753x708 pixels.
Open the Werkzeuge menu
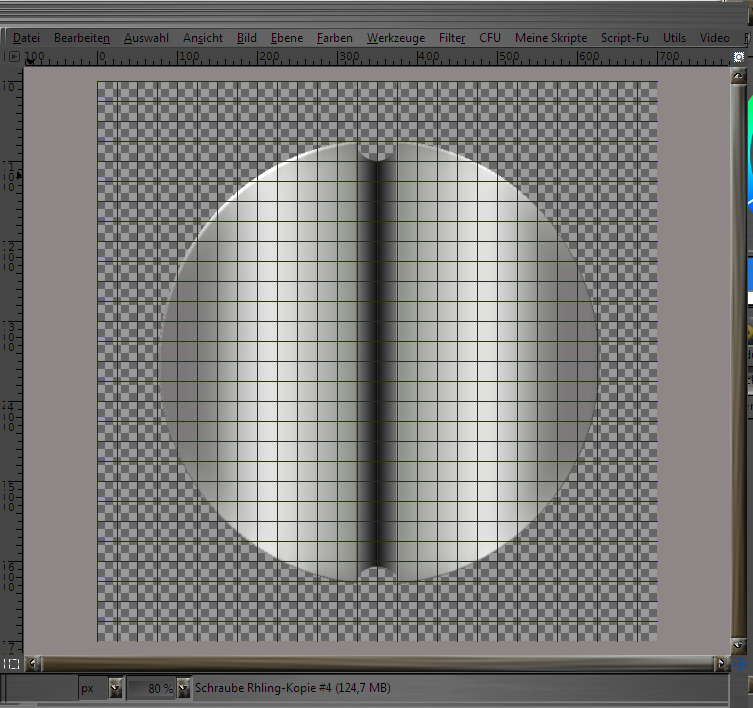point(395,38)
